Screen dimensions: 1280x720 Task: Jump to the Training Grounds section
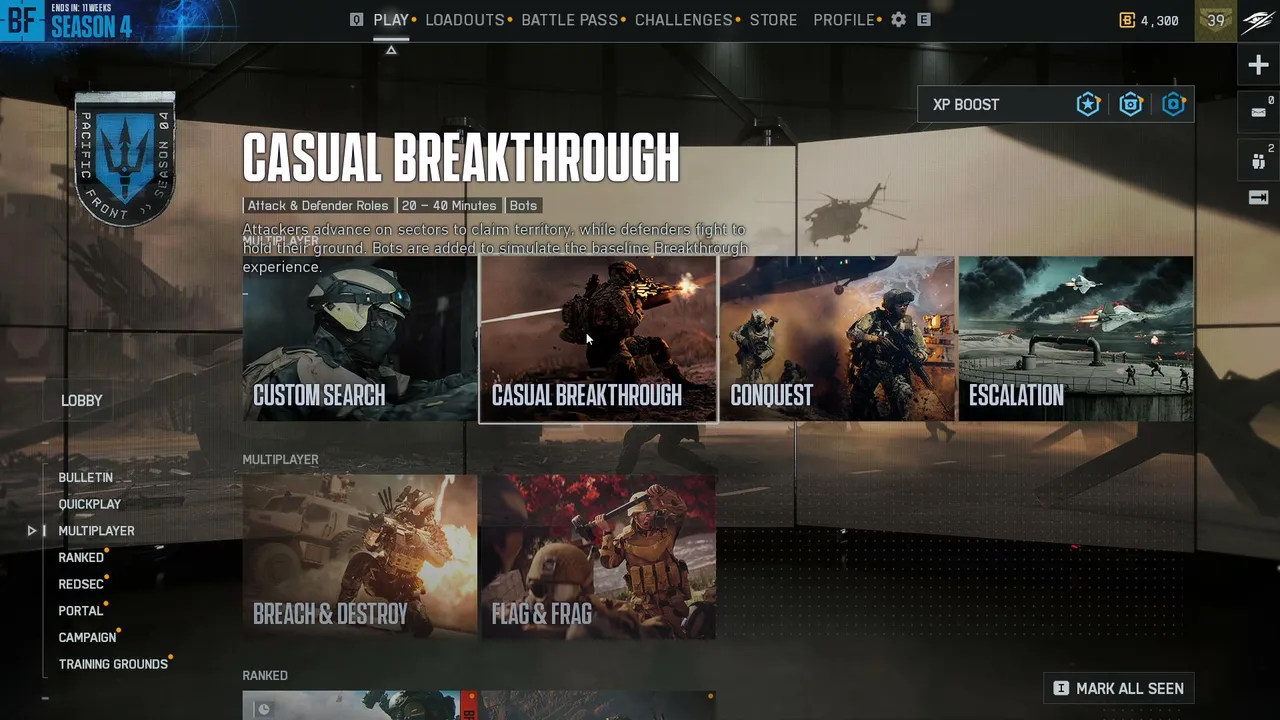pos(113,664)
